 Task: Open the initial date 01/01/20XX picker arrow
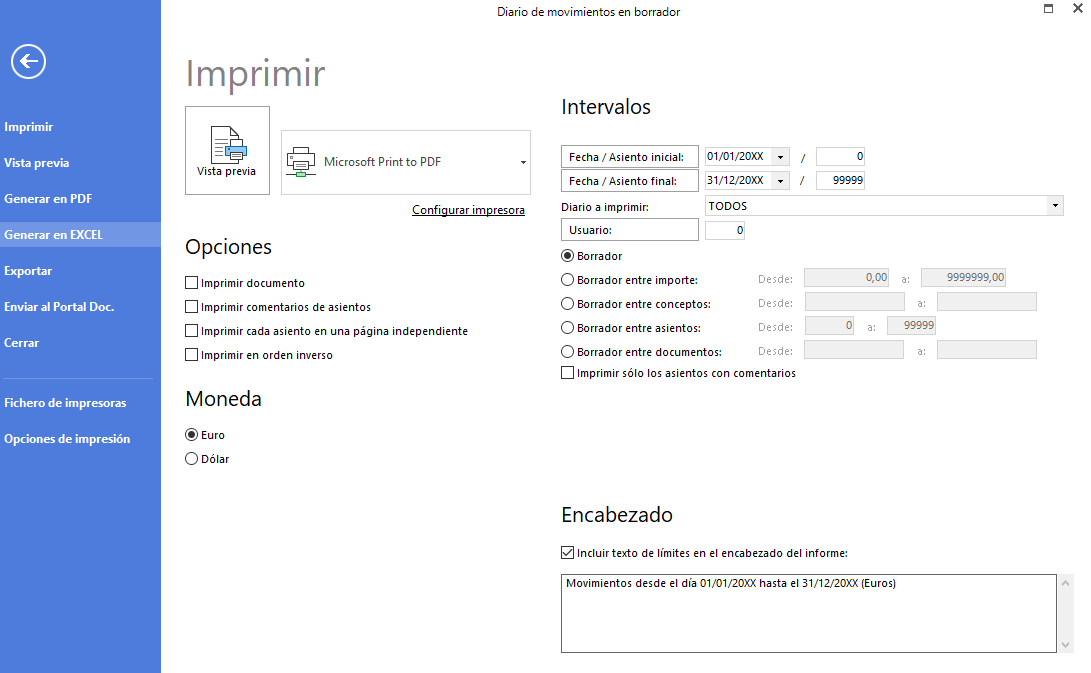point(780,157)
